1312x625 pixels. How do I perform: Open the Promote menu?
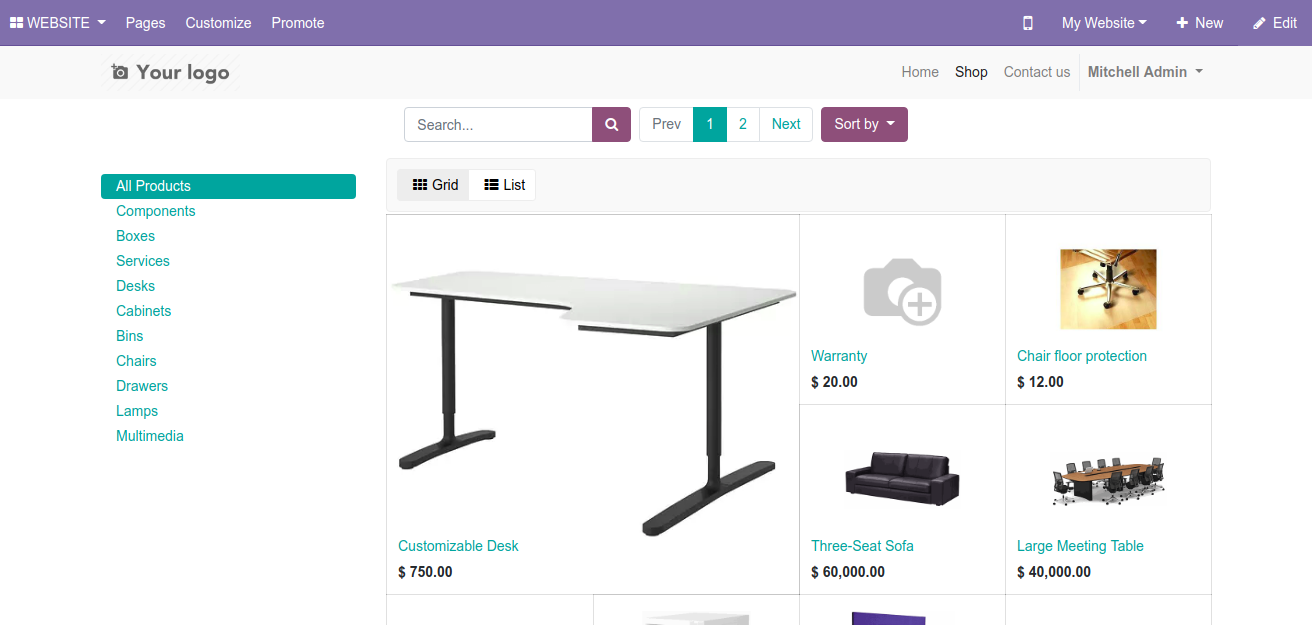298,23
